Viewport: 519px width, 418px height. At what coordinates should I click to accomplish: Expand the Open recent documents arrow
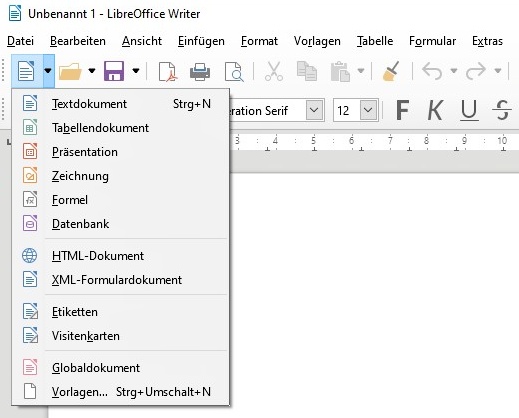coord(92,71)
